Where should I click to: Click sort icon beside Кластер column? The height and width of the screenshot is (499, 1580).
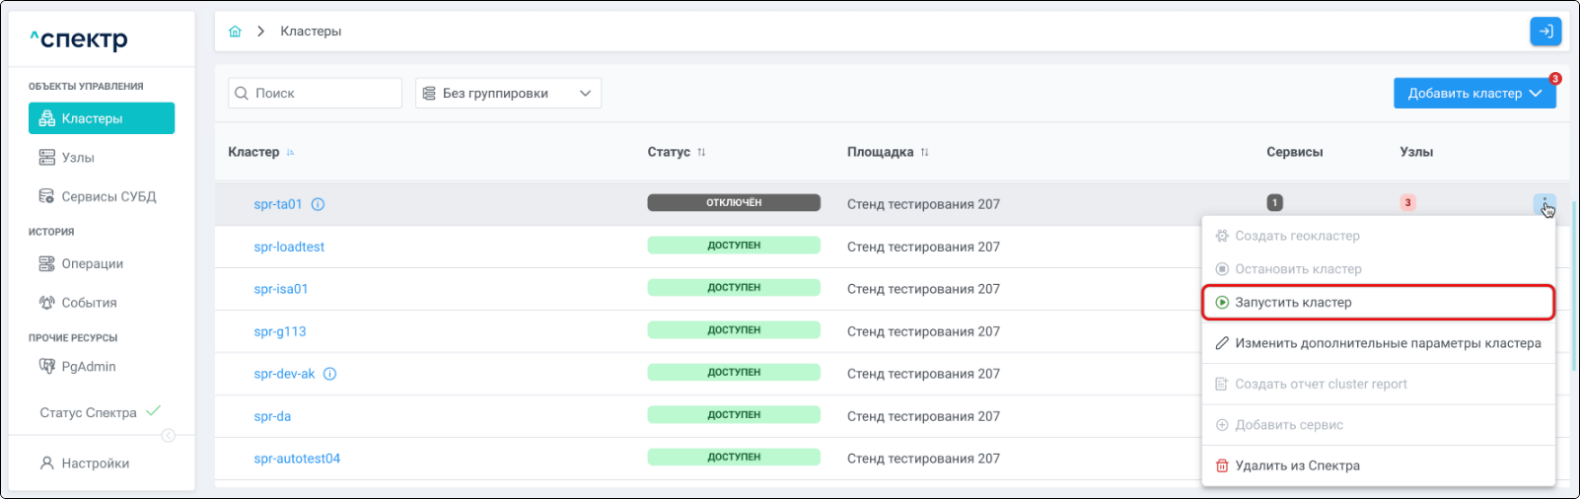(x=291, y=153)
